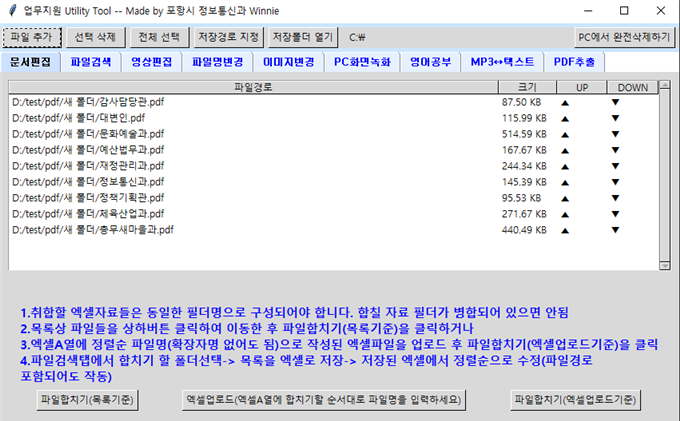Viewport: 680px width, 421px height.
Task: Click down arrow for 감사담당관.pdf row
Action: pos(616,102)
